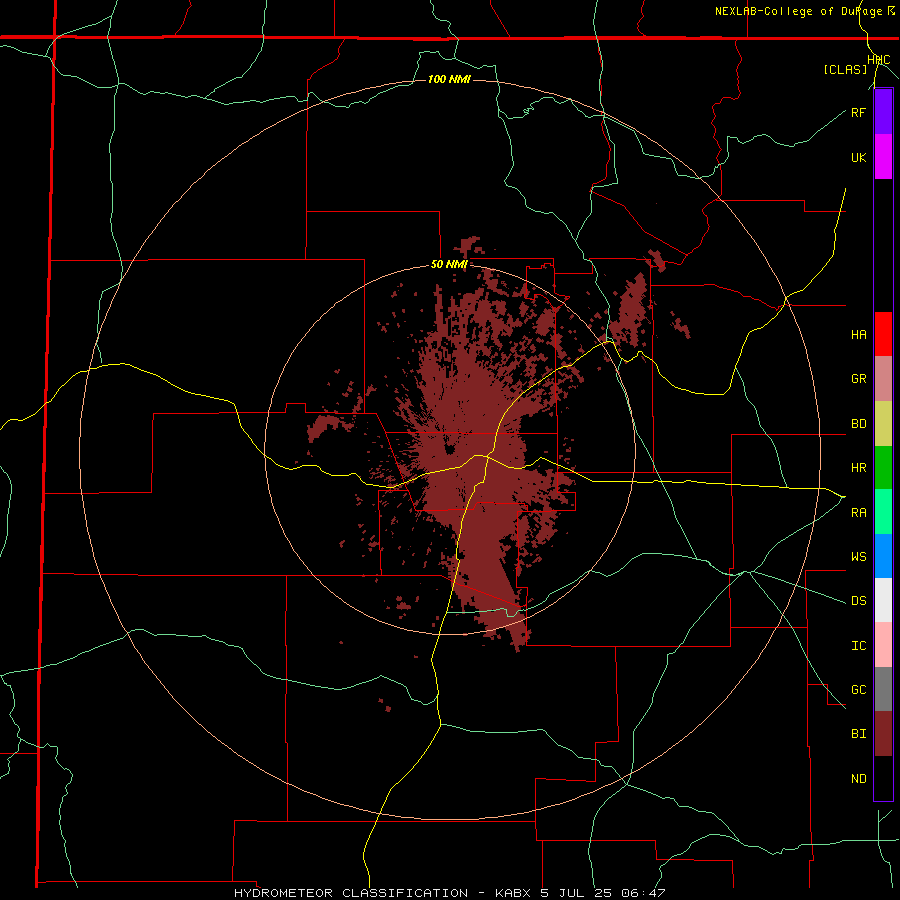
Task: Click the DS legend label
Action: pyautogui.click(x=858, y=601)
